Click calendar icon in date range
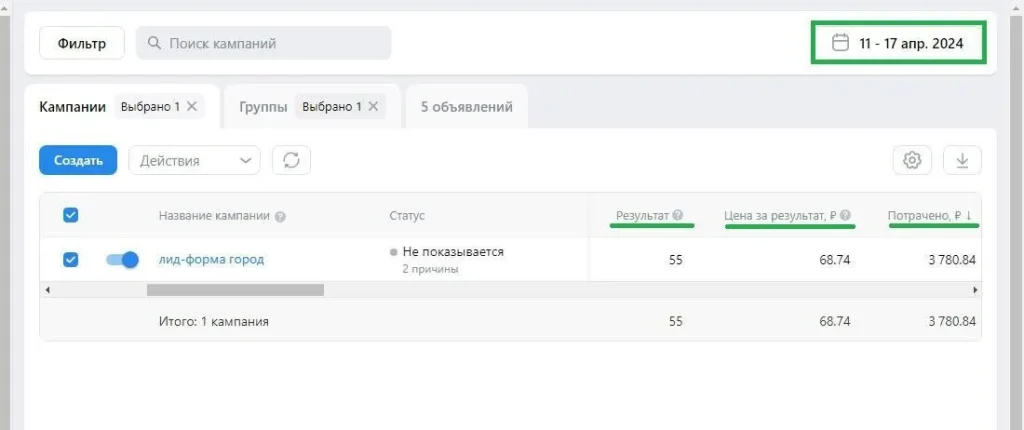Image resolution: width=1024 pixels, height=430 pixels. pos(841,43)
